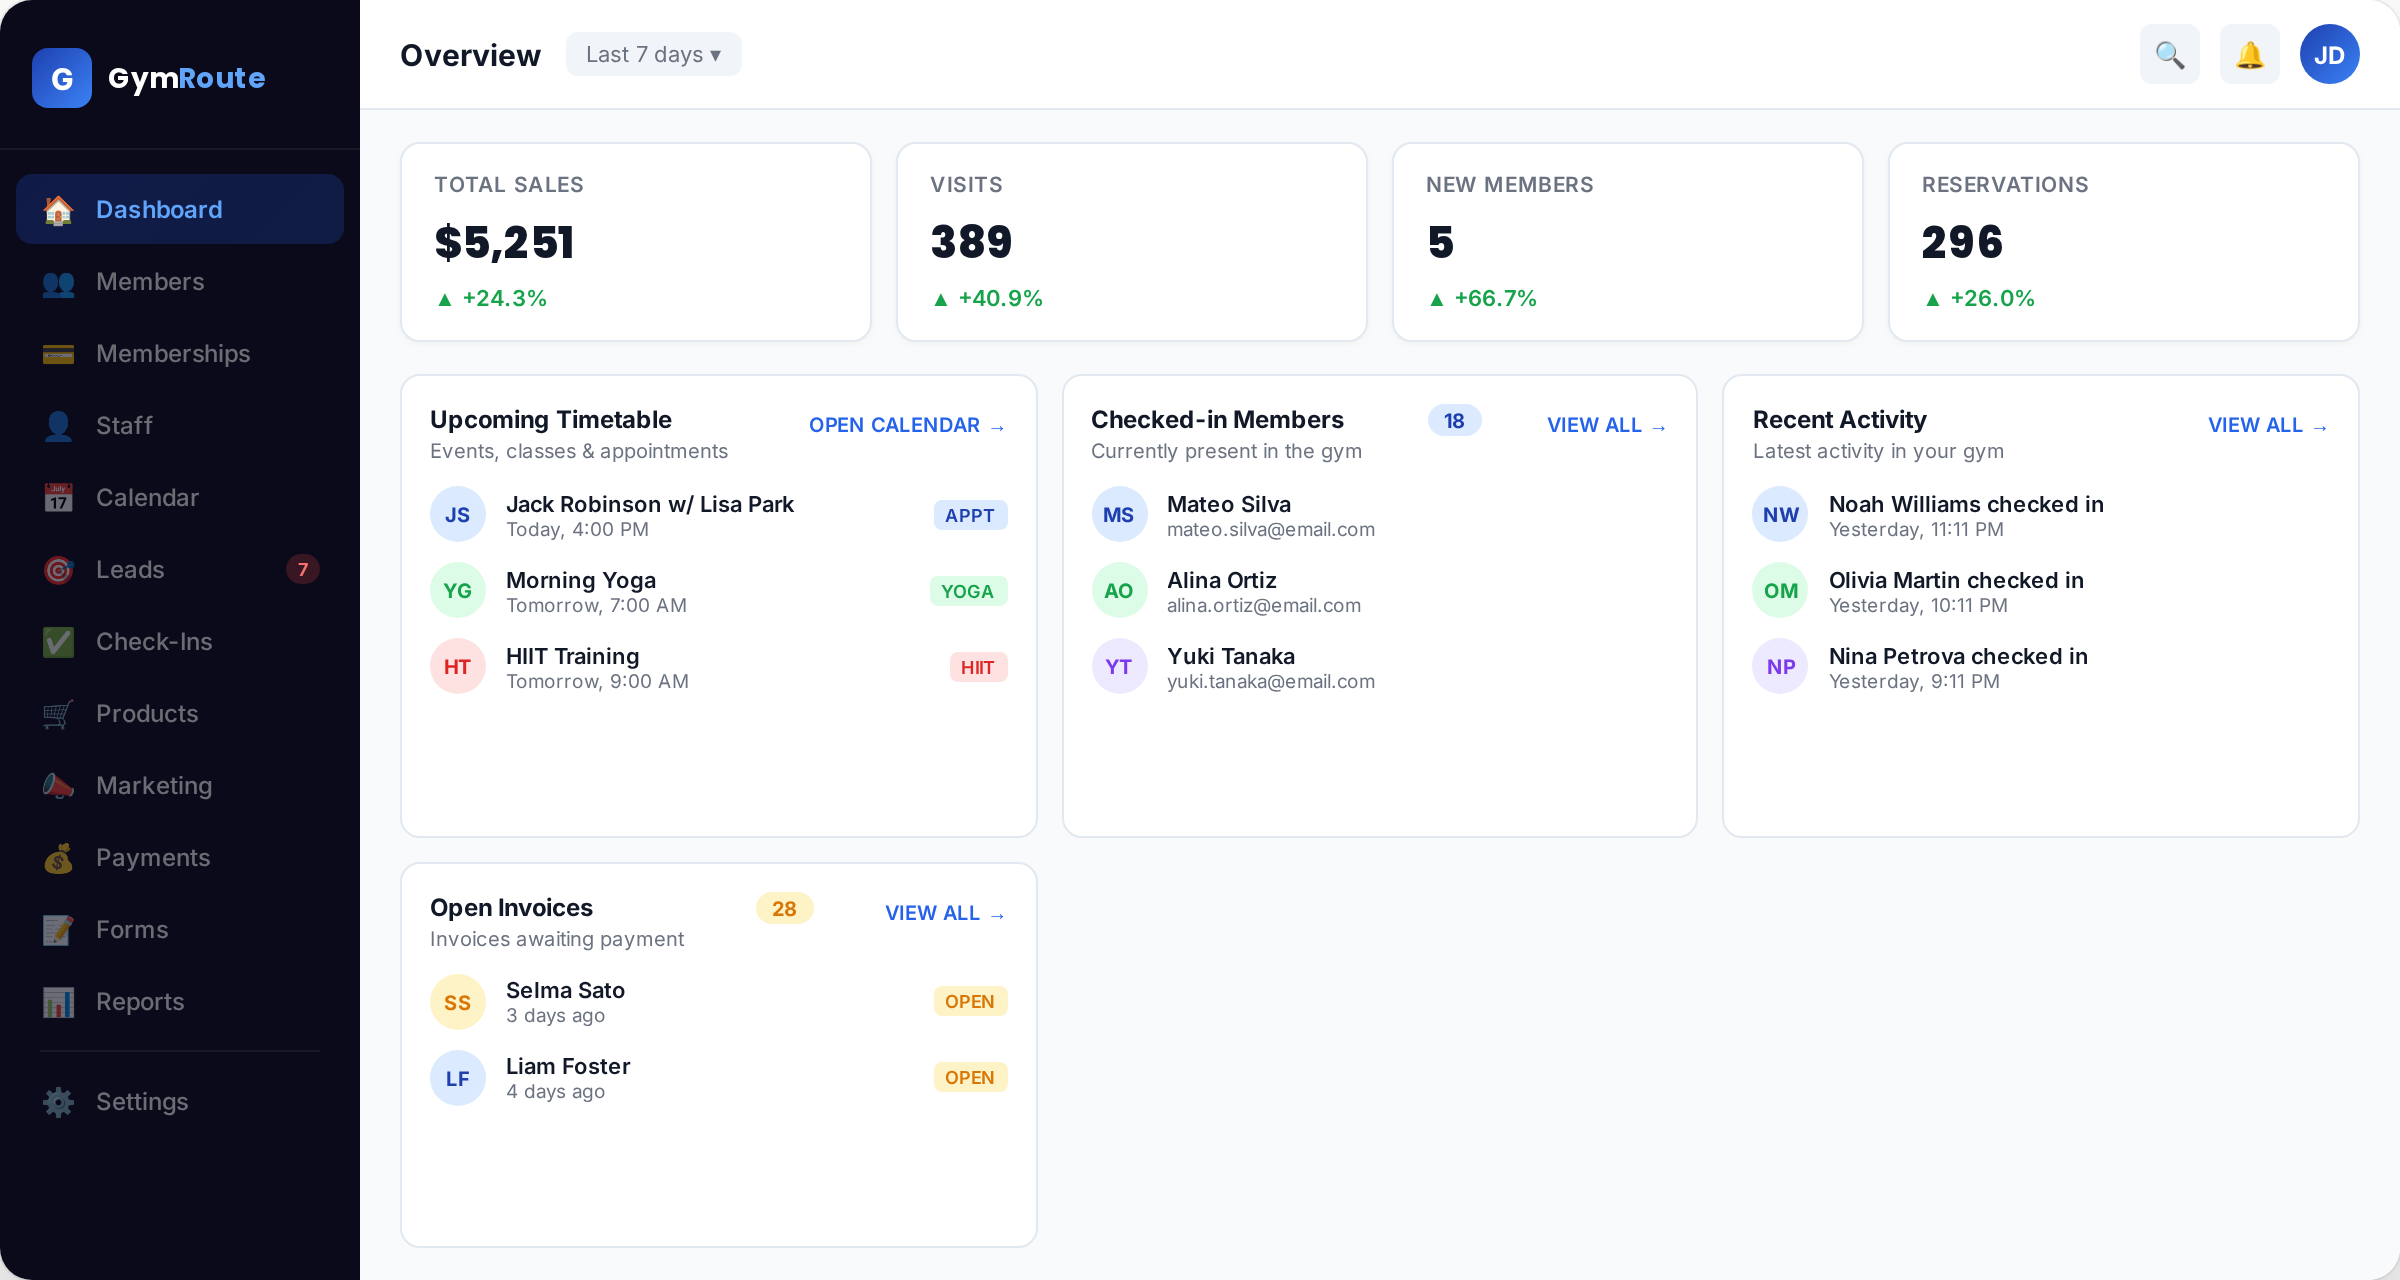Click the Overview page heading
2400x1280 pixels.
point(470,55)
